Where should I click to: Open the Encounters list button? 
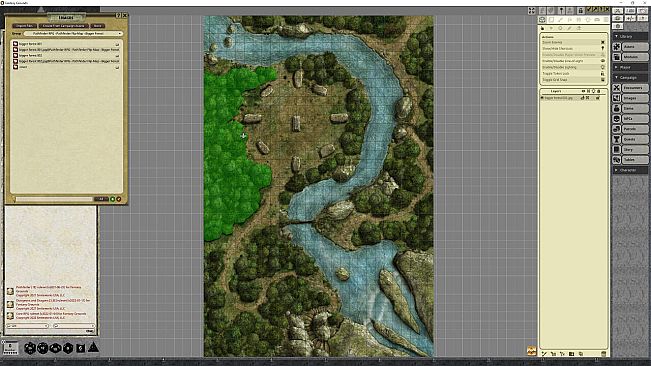coord(635,88)
